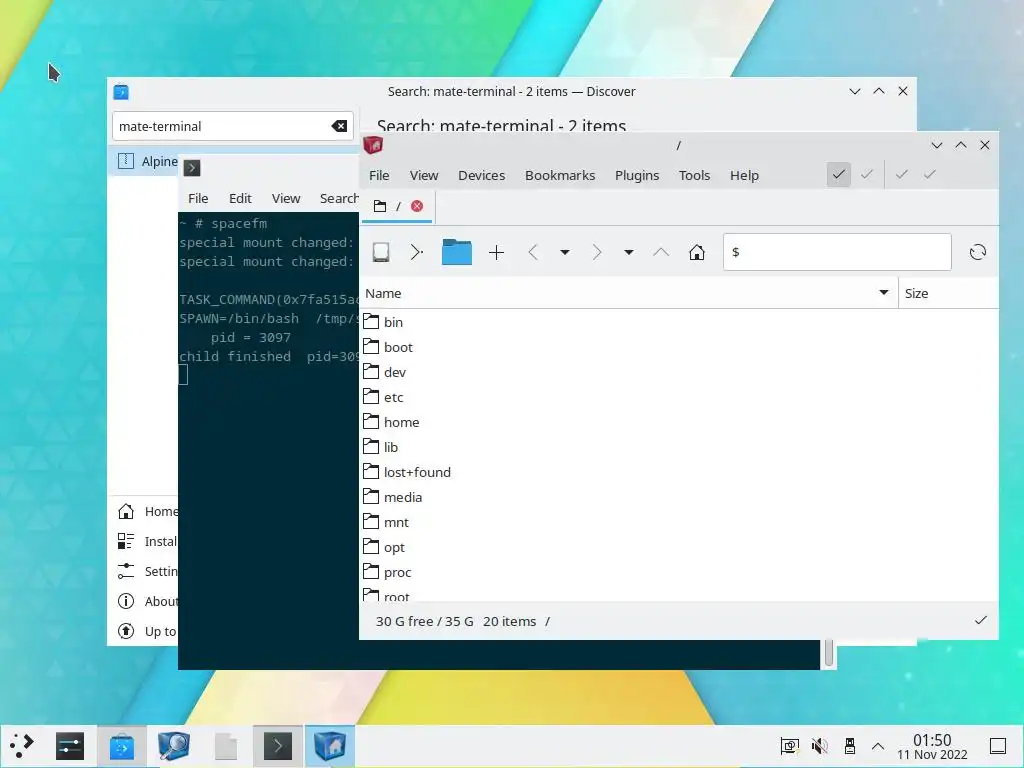Image resolution: width=1024 pixels, height=768 pixels.
Task: Toggle SpaceFM panel 1 checkmark button
Action: point(839,174)
